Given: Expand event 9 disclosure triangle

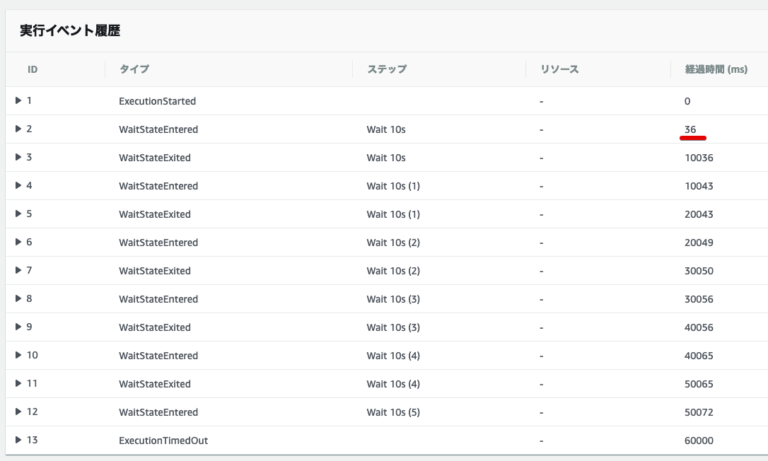Looking at the screenshot, I should tap(18, 327).
